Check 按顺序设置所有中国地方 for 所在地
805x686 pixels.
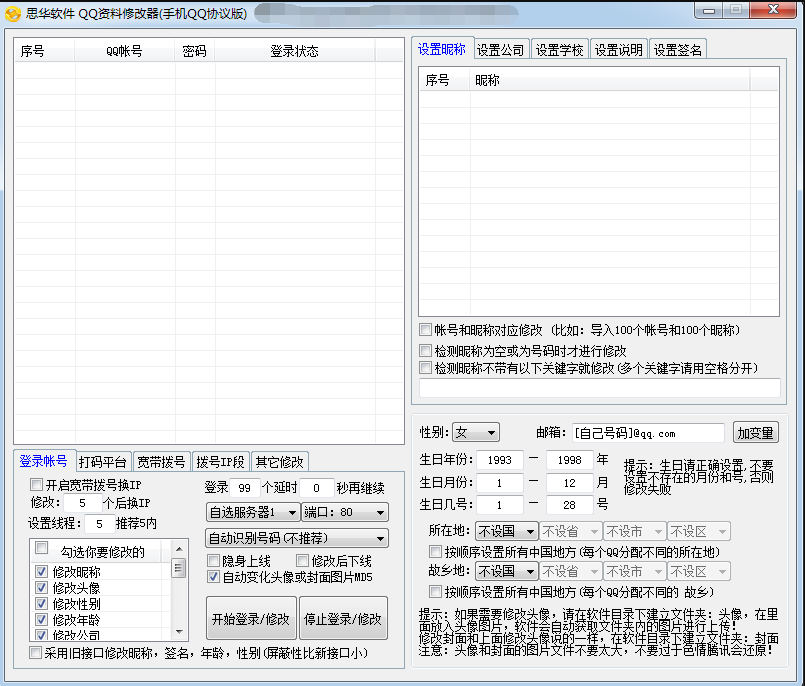pyautogui.click(x=435, y=551)
